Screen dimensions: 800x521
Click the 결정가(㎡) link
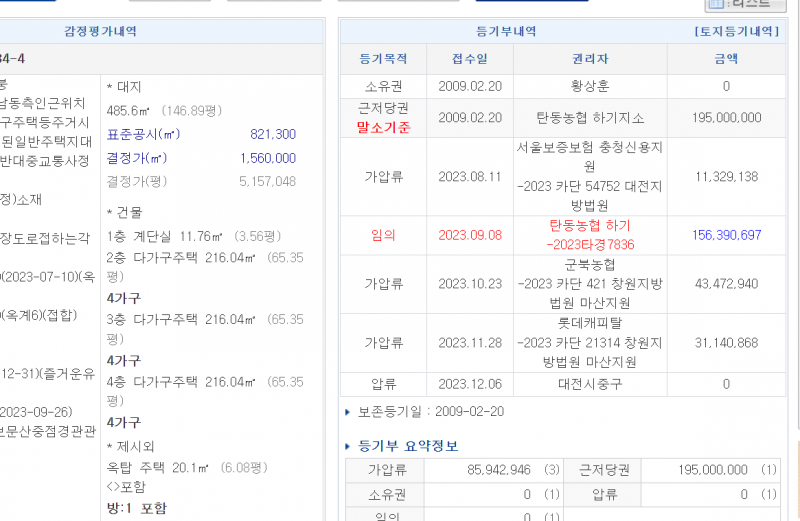pos(136,158)
